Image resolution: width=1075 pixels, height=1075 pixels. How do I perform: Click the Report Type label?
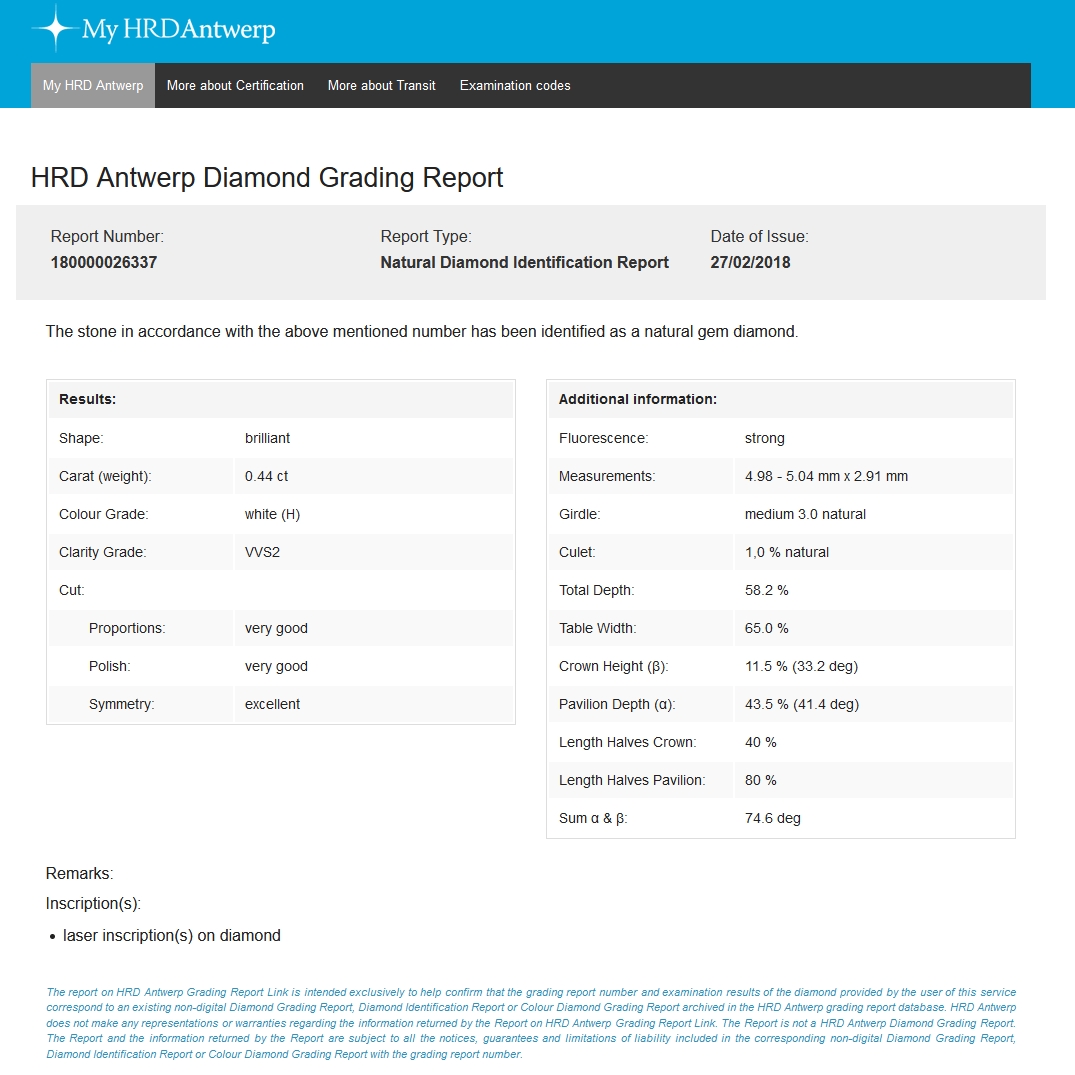click(x=426, y=237)
